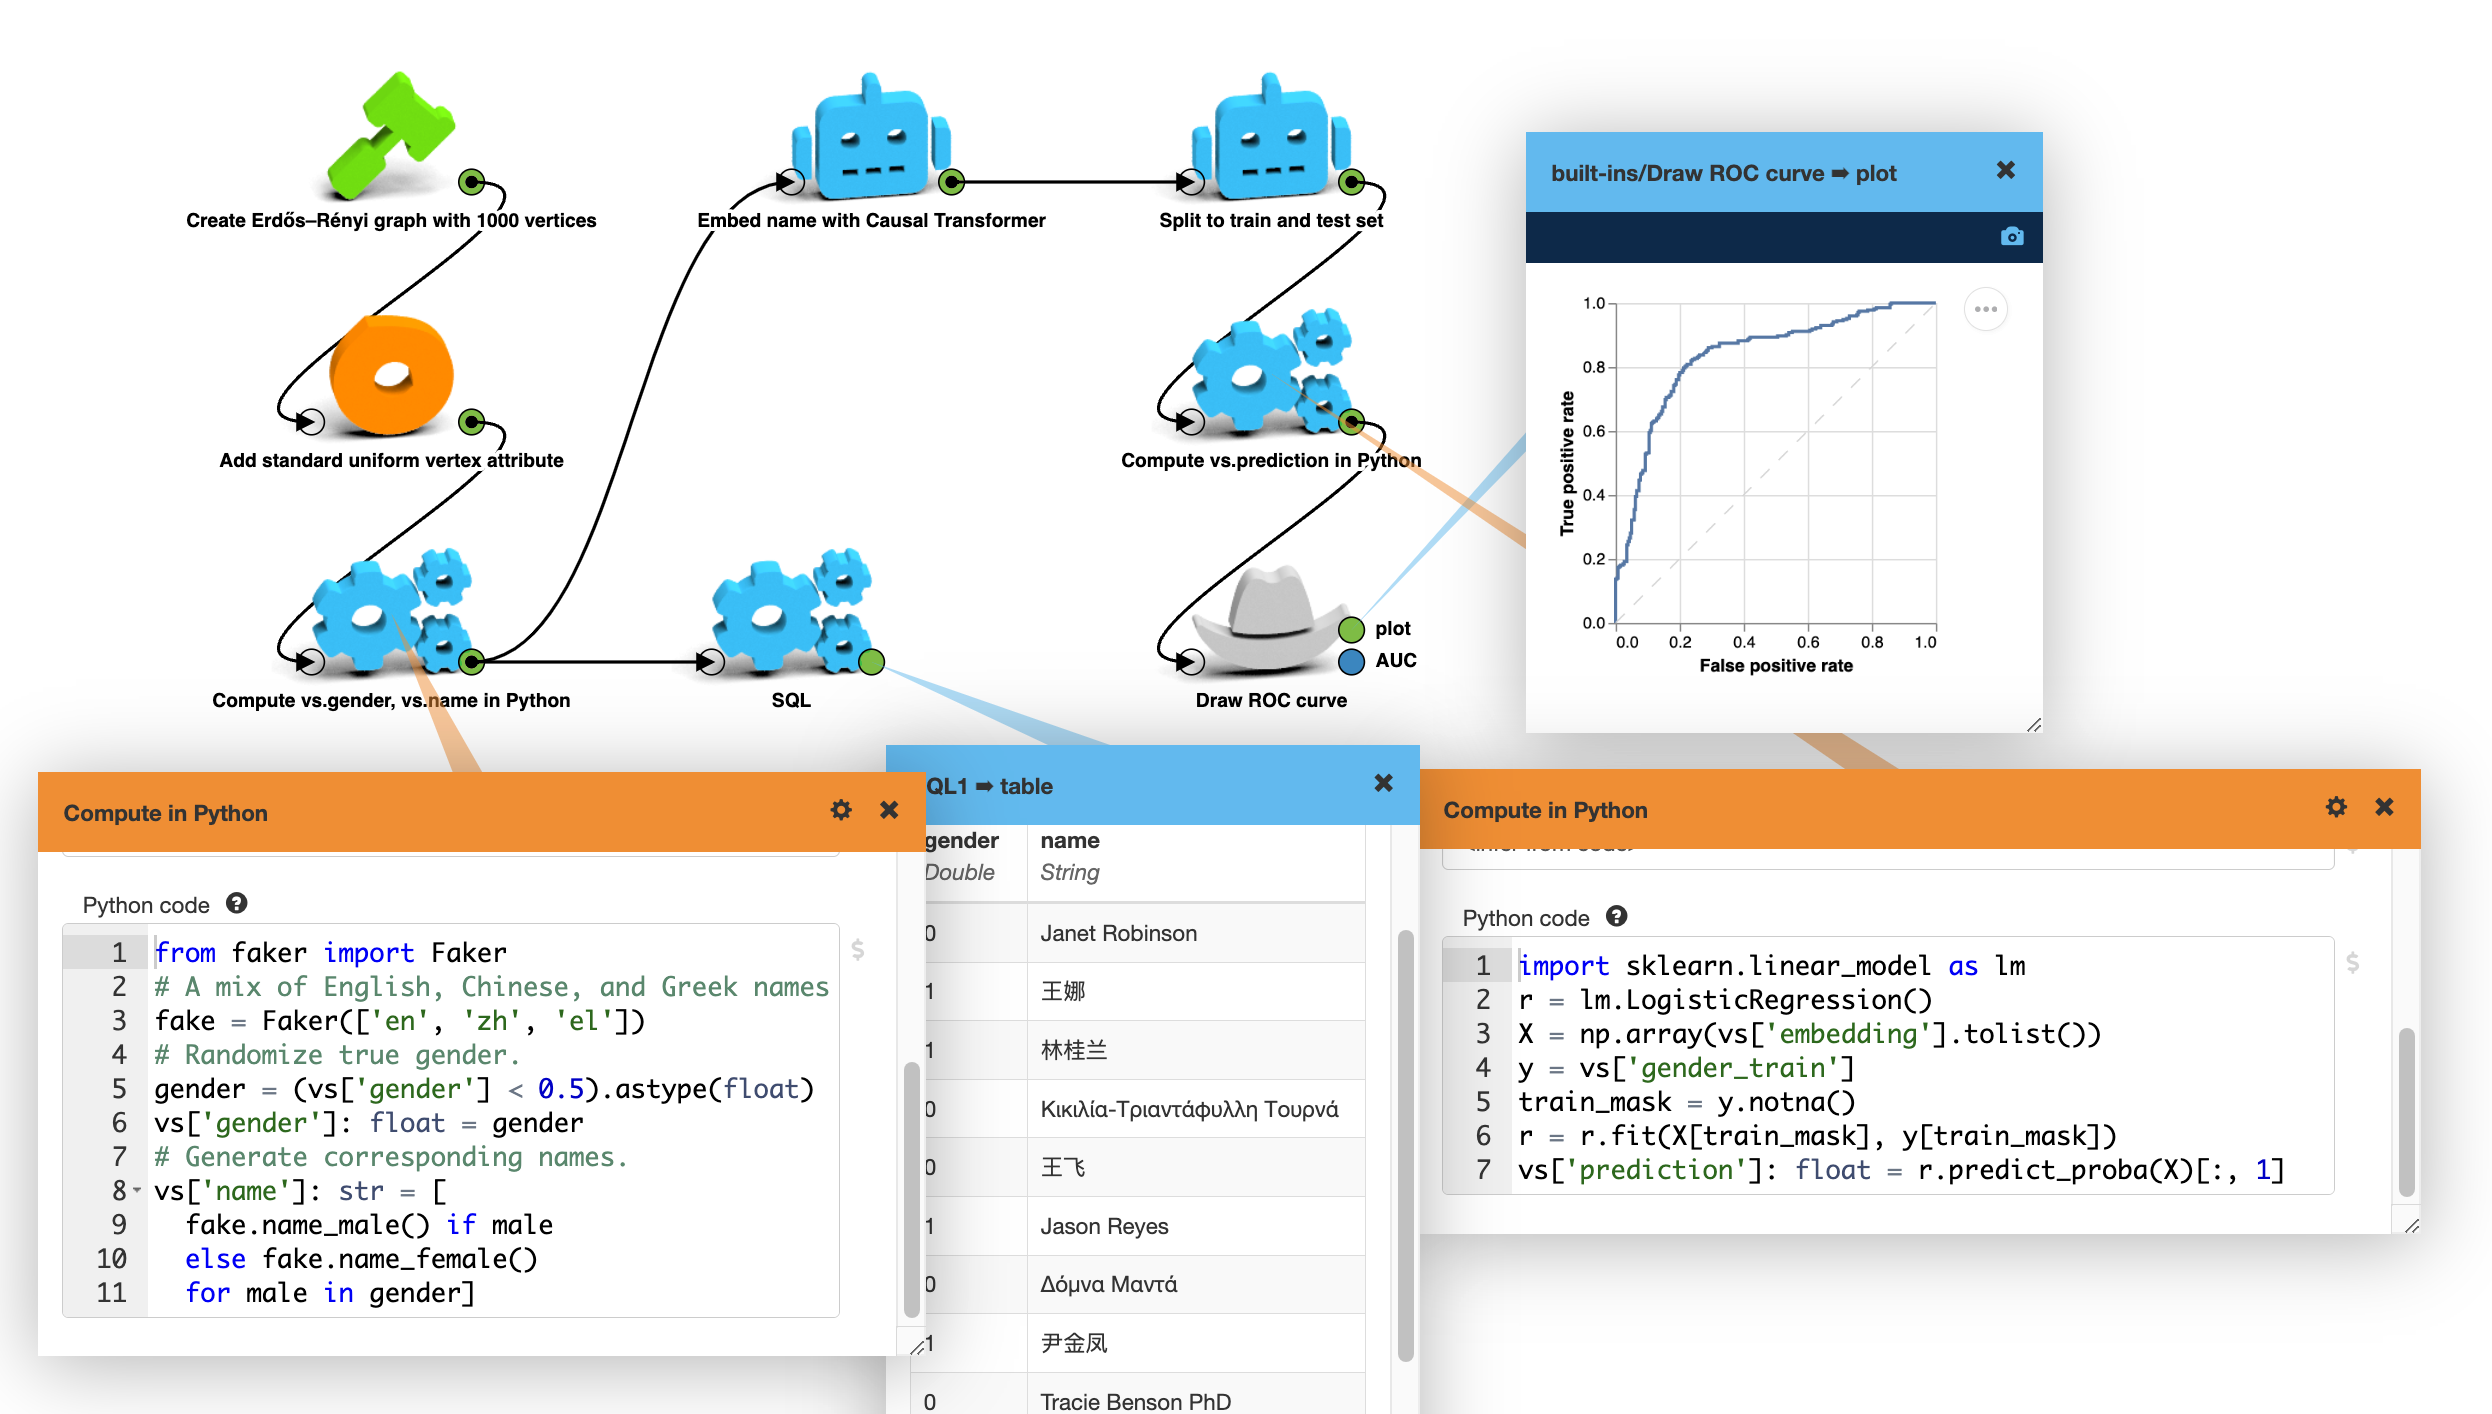
Task: Click the gears icon of Compute vs.prediction in Python
Action: (x=1271, y=372)
